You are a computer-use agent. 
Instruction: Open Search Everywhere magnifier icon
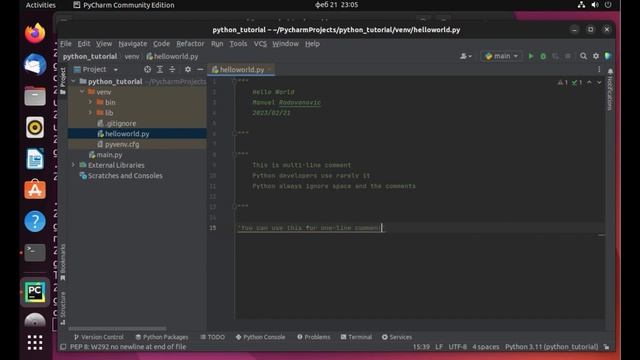pos(583,56)
